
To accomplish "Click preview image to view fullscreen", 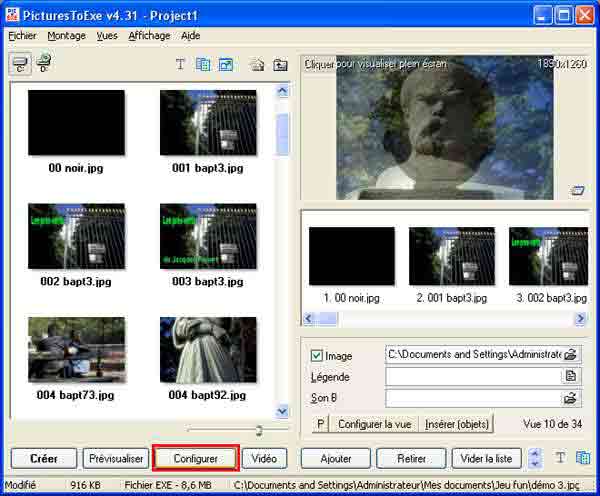I will [445, 127].
